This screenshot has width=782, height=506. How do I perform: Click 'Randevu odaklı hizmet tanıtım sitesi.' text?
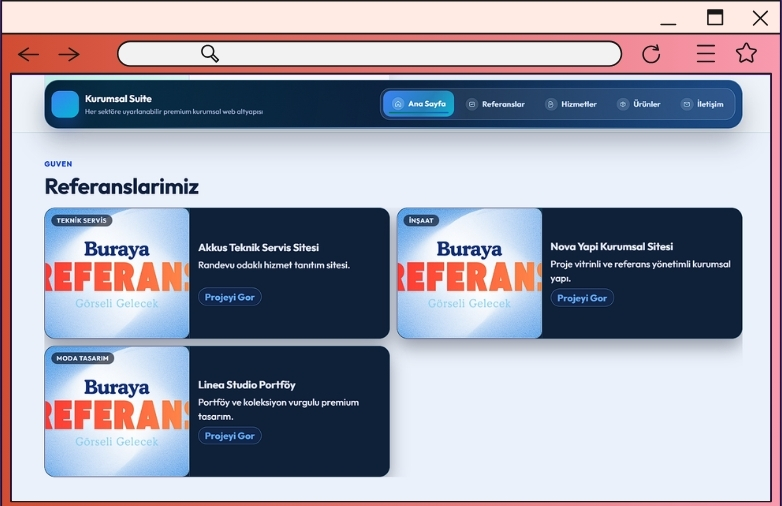click(x=274, y=265)
